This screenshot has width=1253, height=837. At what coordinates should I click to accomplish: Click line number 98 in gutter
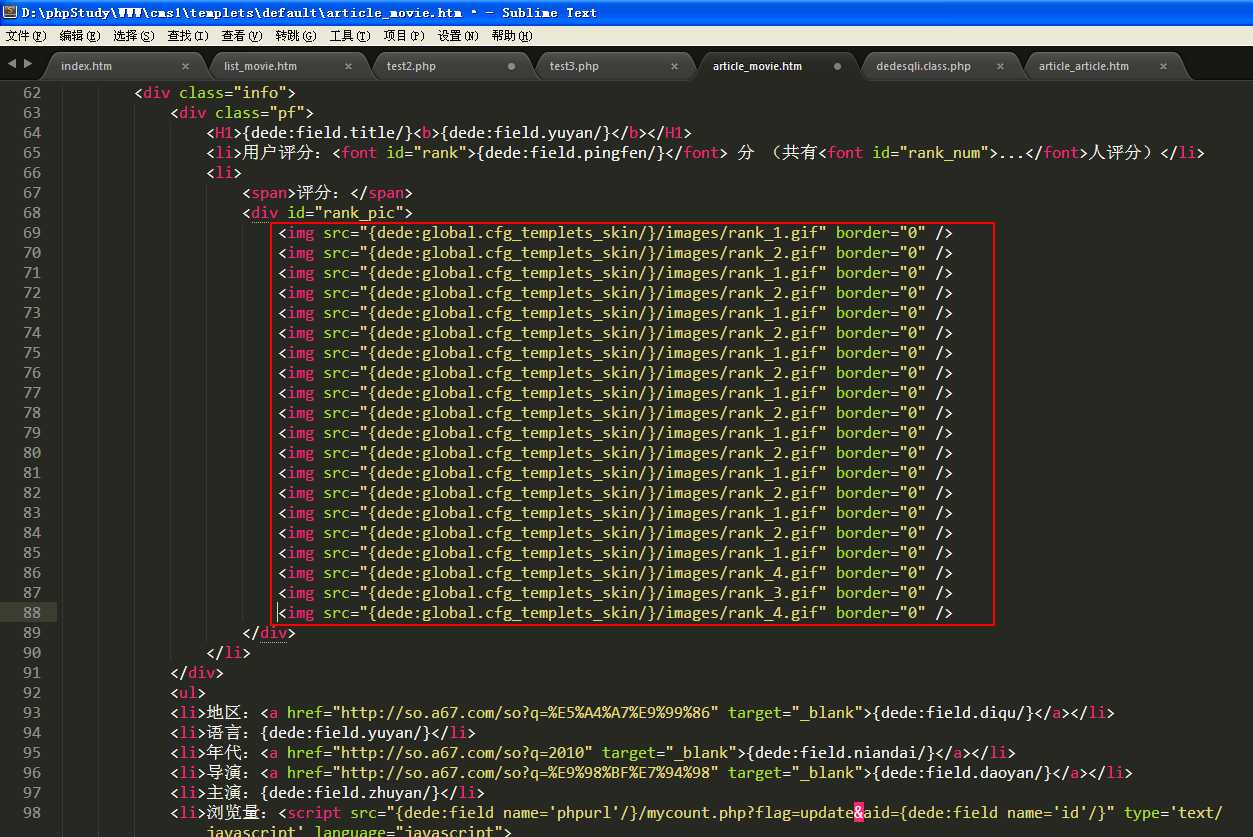tap(32, 813)
